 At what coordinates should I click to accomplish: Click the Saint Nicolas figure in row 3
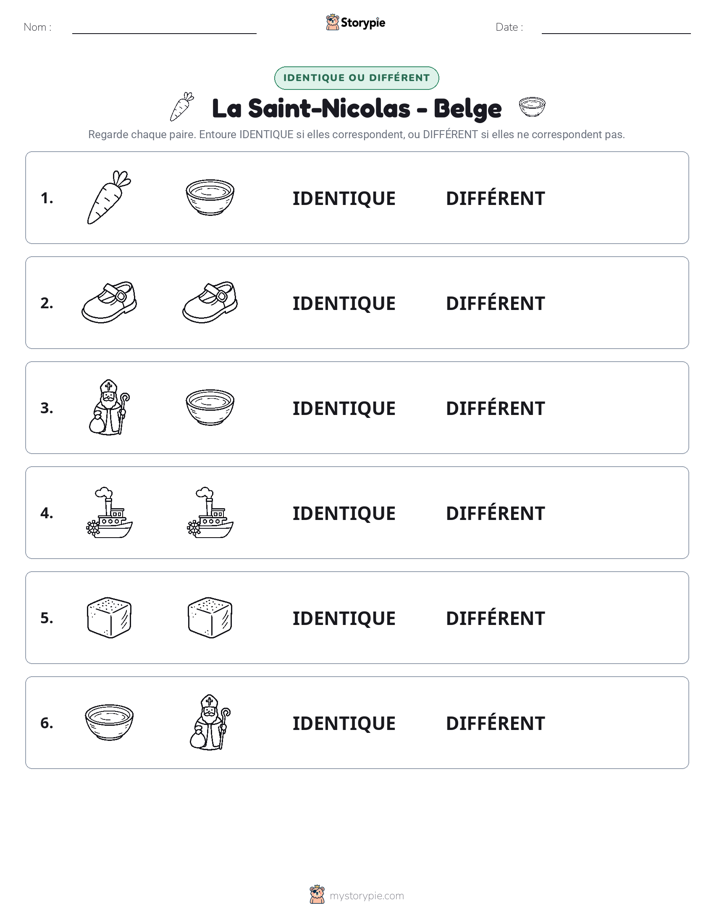coord(109,407)
